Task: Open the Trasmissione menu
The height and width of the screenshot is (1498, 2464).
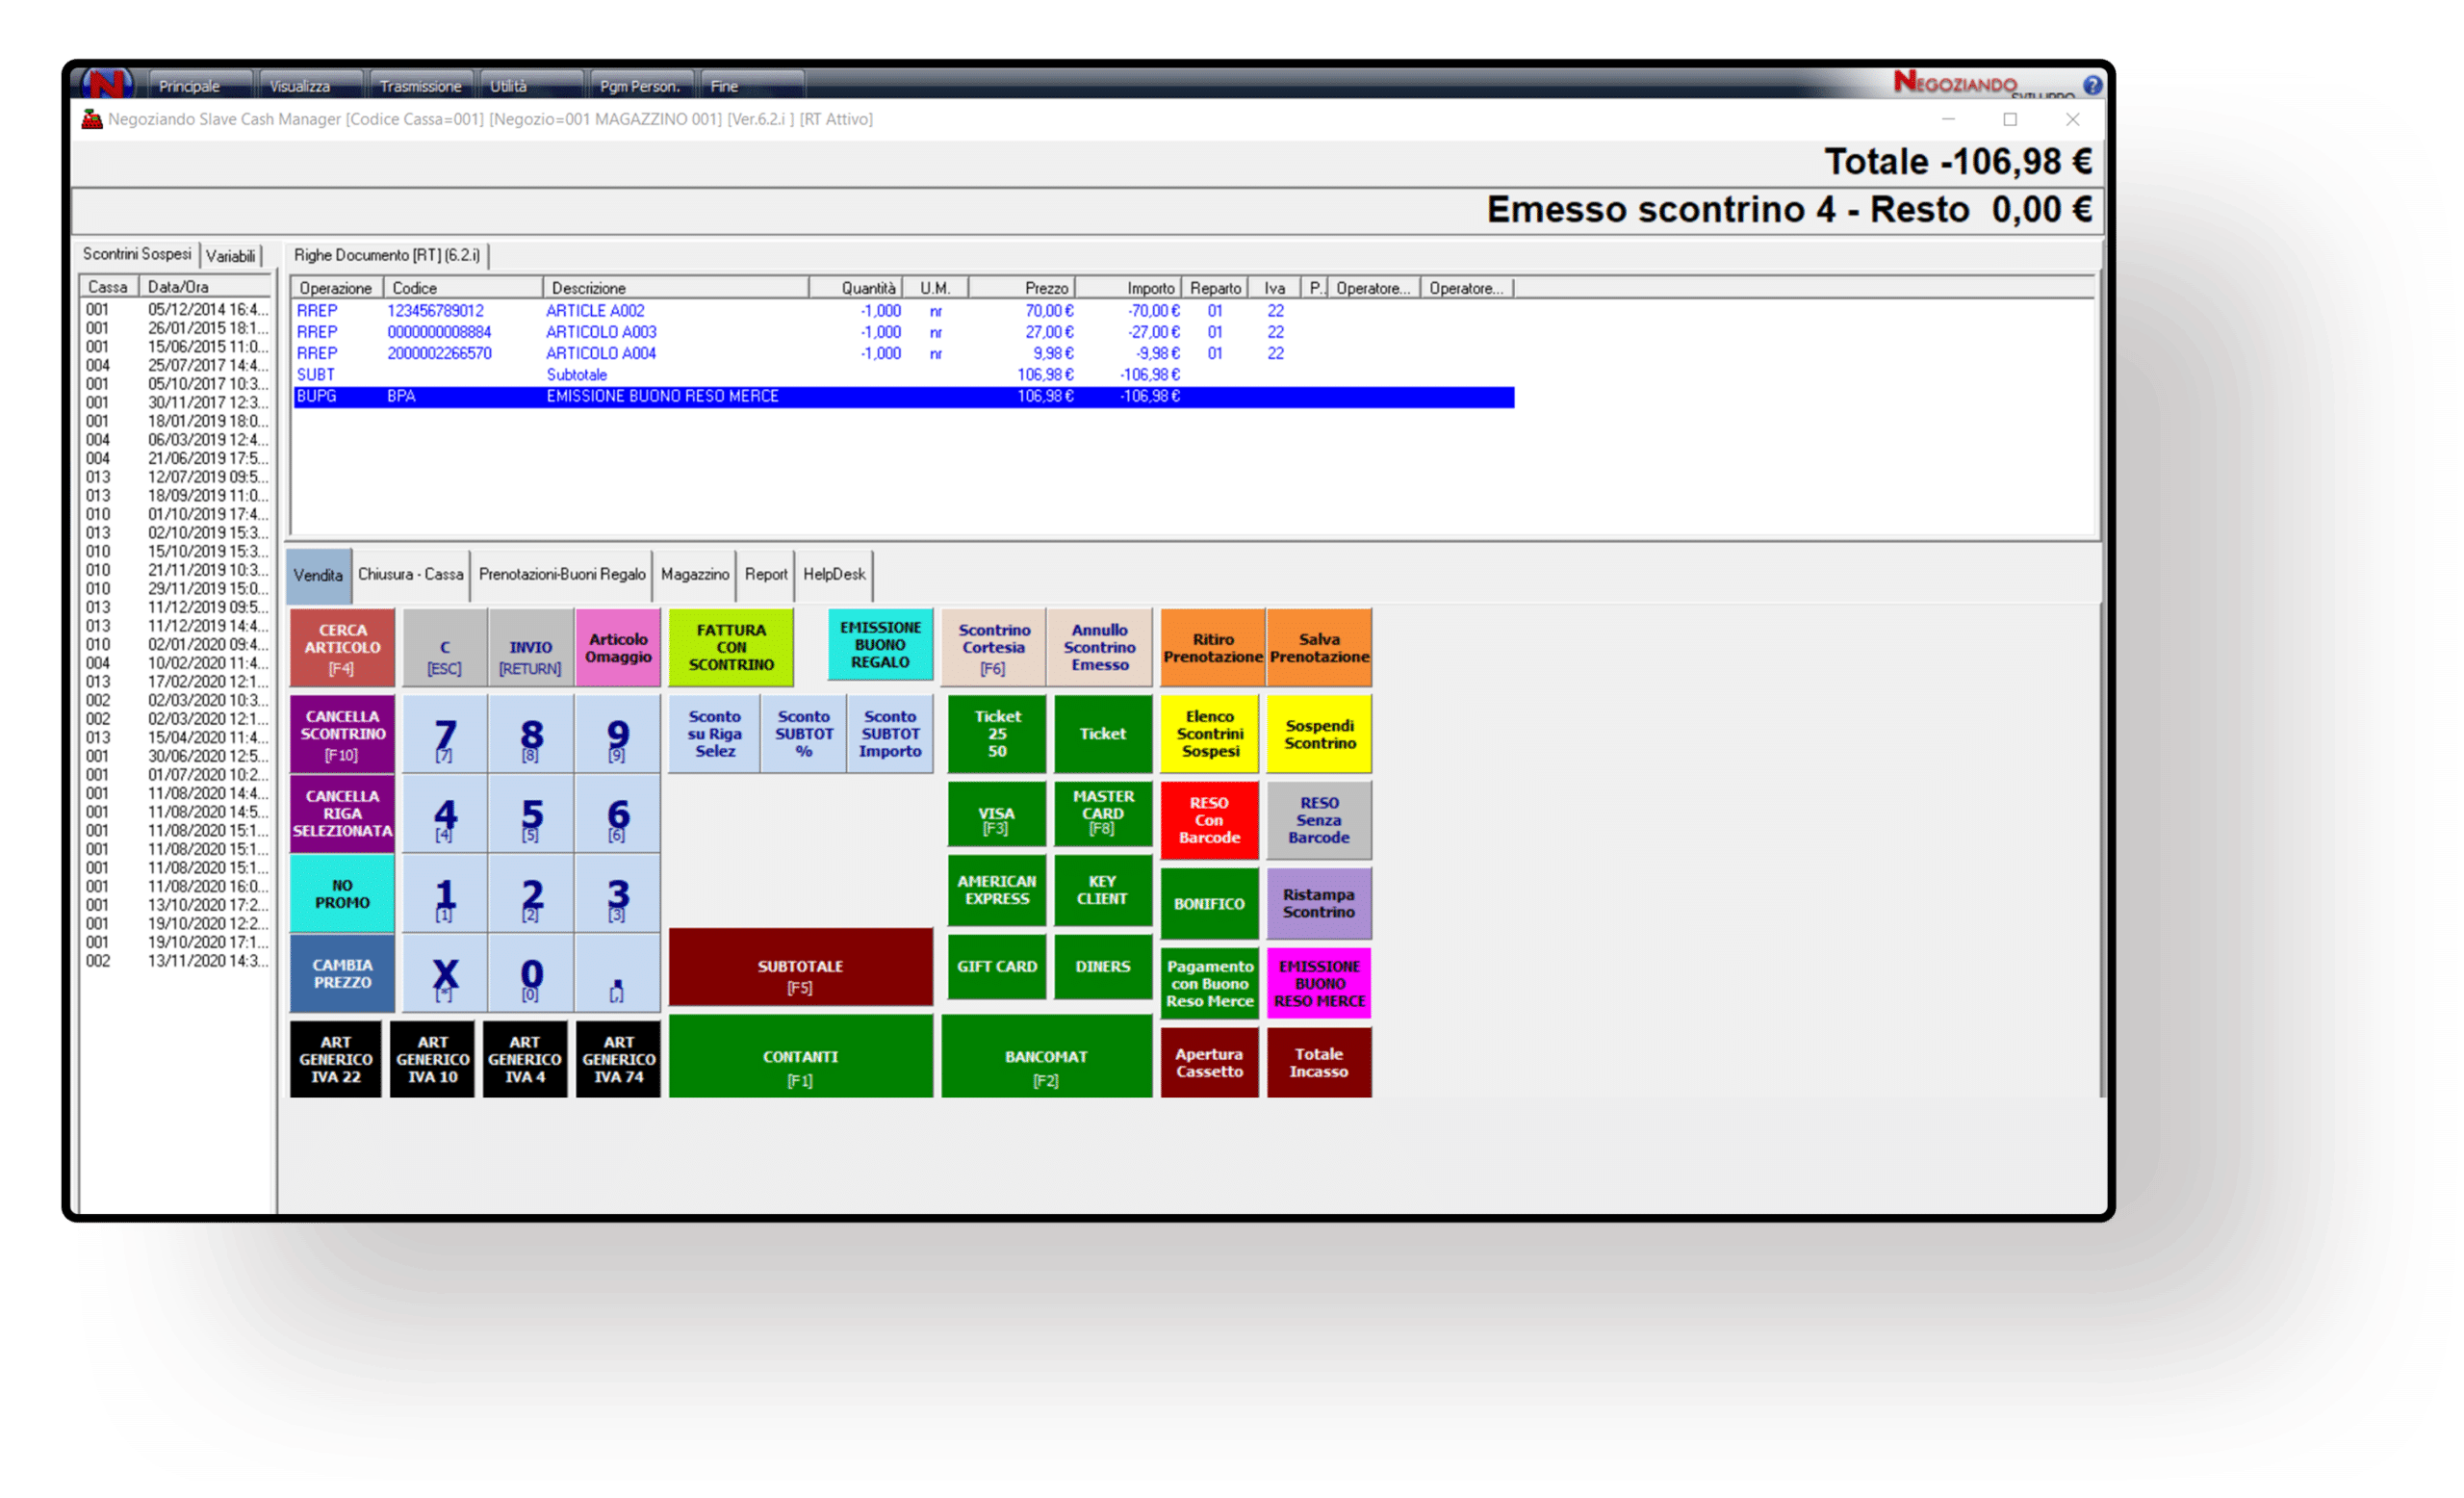Action: [420, 86]
